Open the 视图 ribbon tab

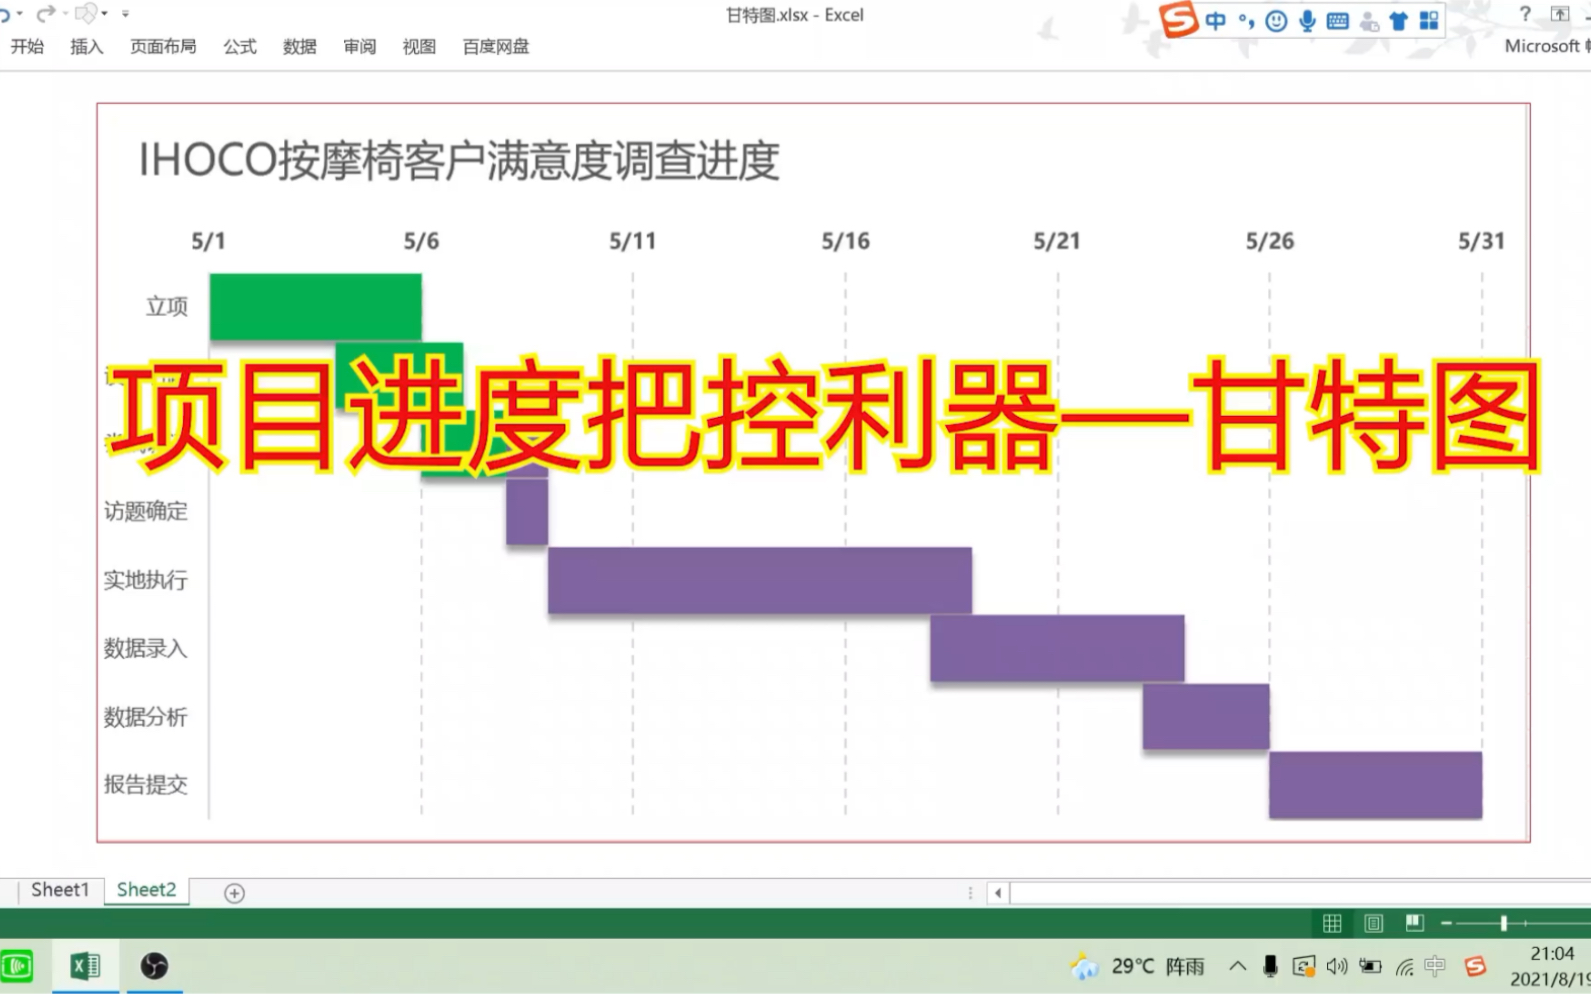[x=419, y=46]
